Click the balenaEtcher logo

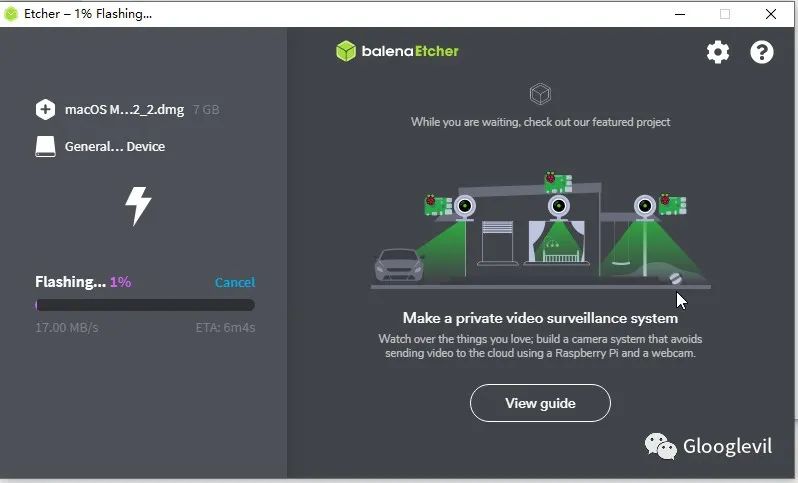coord(397,51)
